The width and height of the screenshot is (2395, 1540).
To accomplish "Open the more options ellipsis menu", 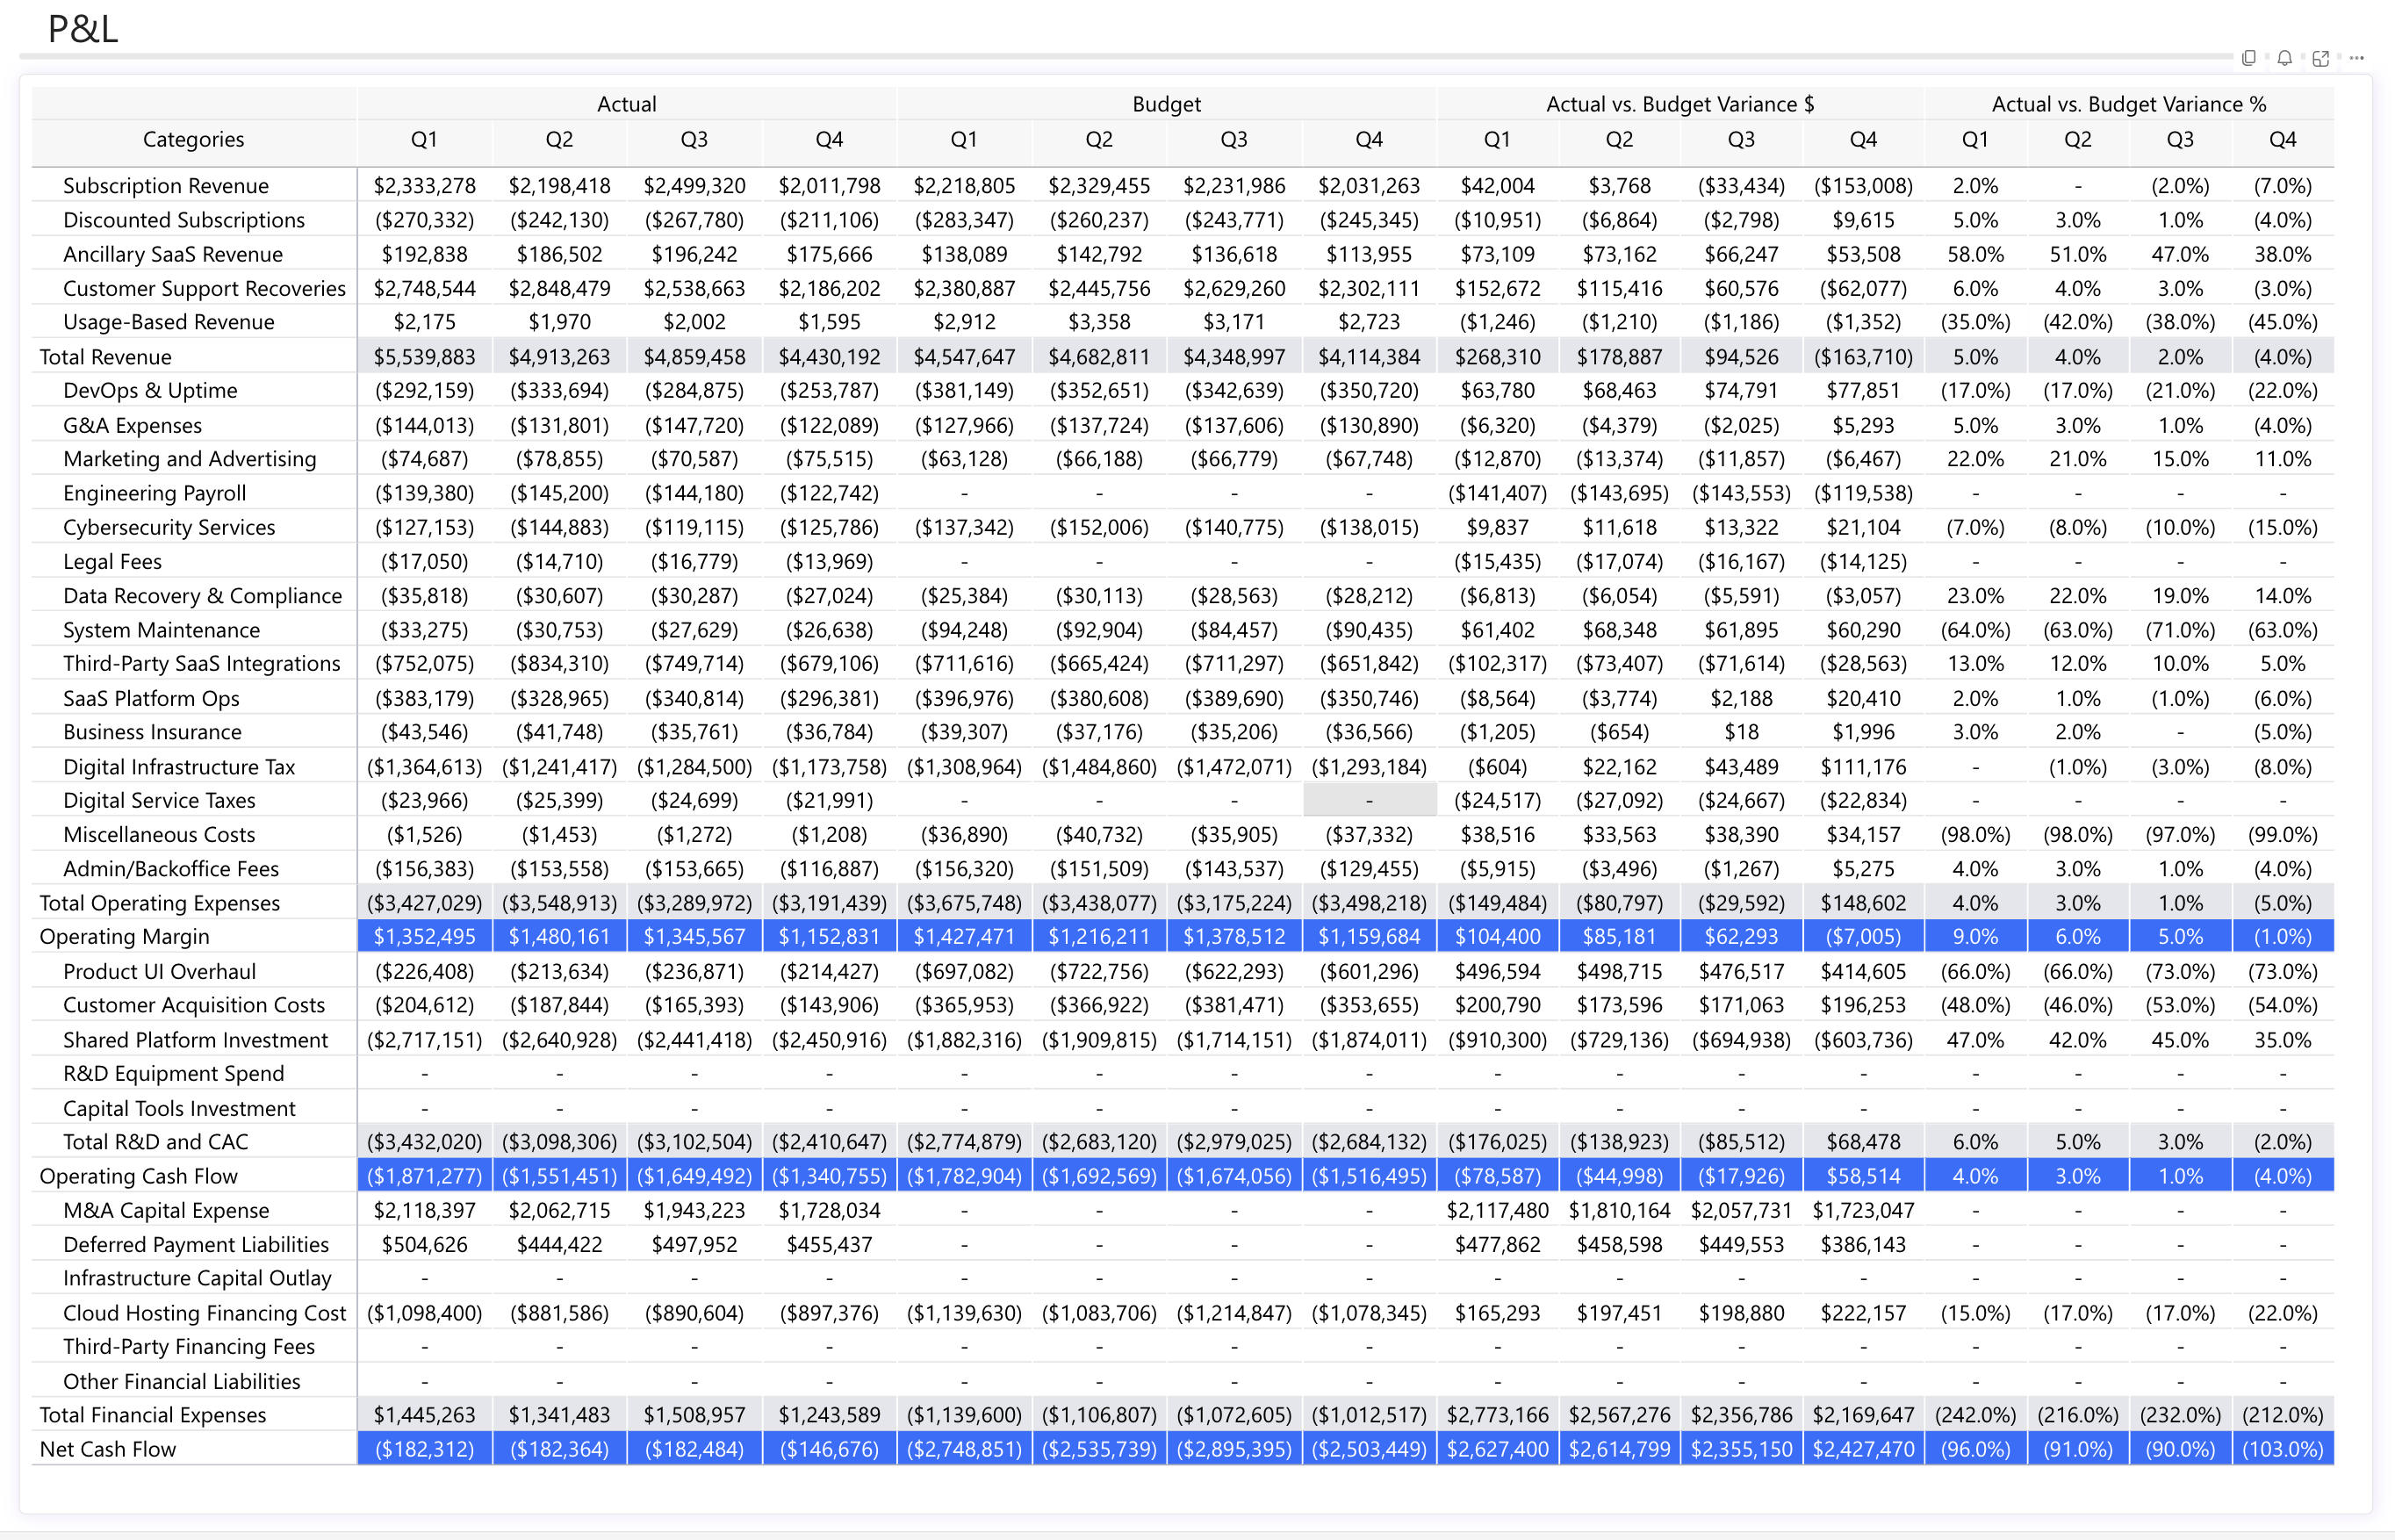I will (x=2357, y=59).
